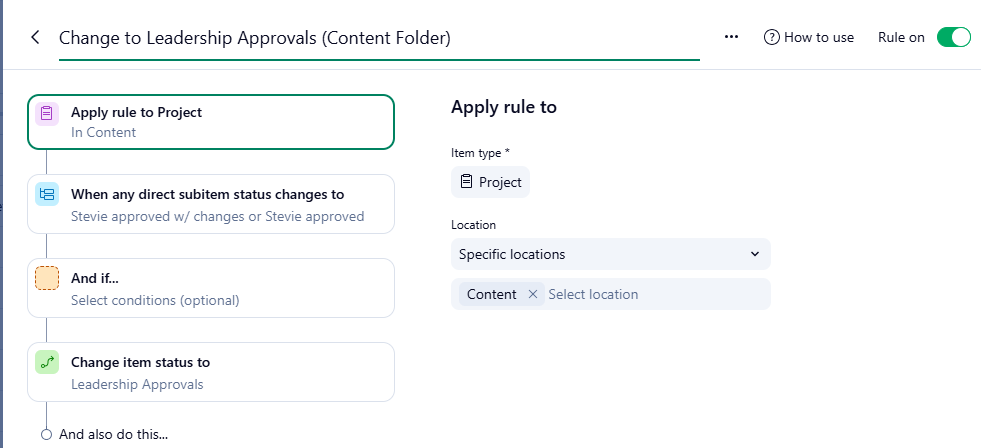Click the rule title text field
981x448 pixels.
[x=378, y=38]
